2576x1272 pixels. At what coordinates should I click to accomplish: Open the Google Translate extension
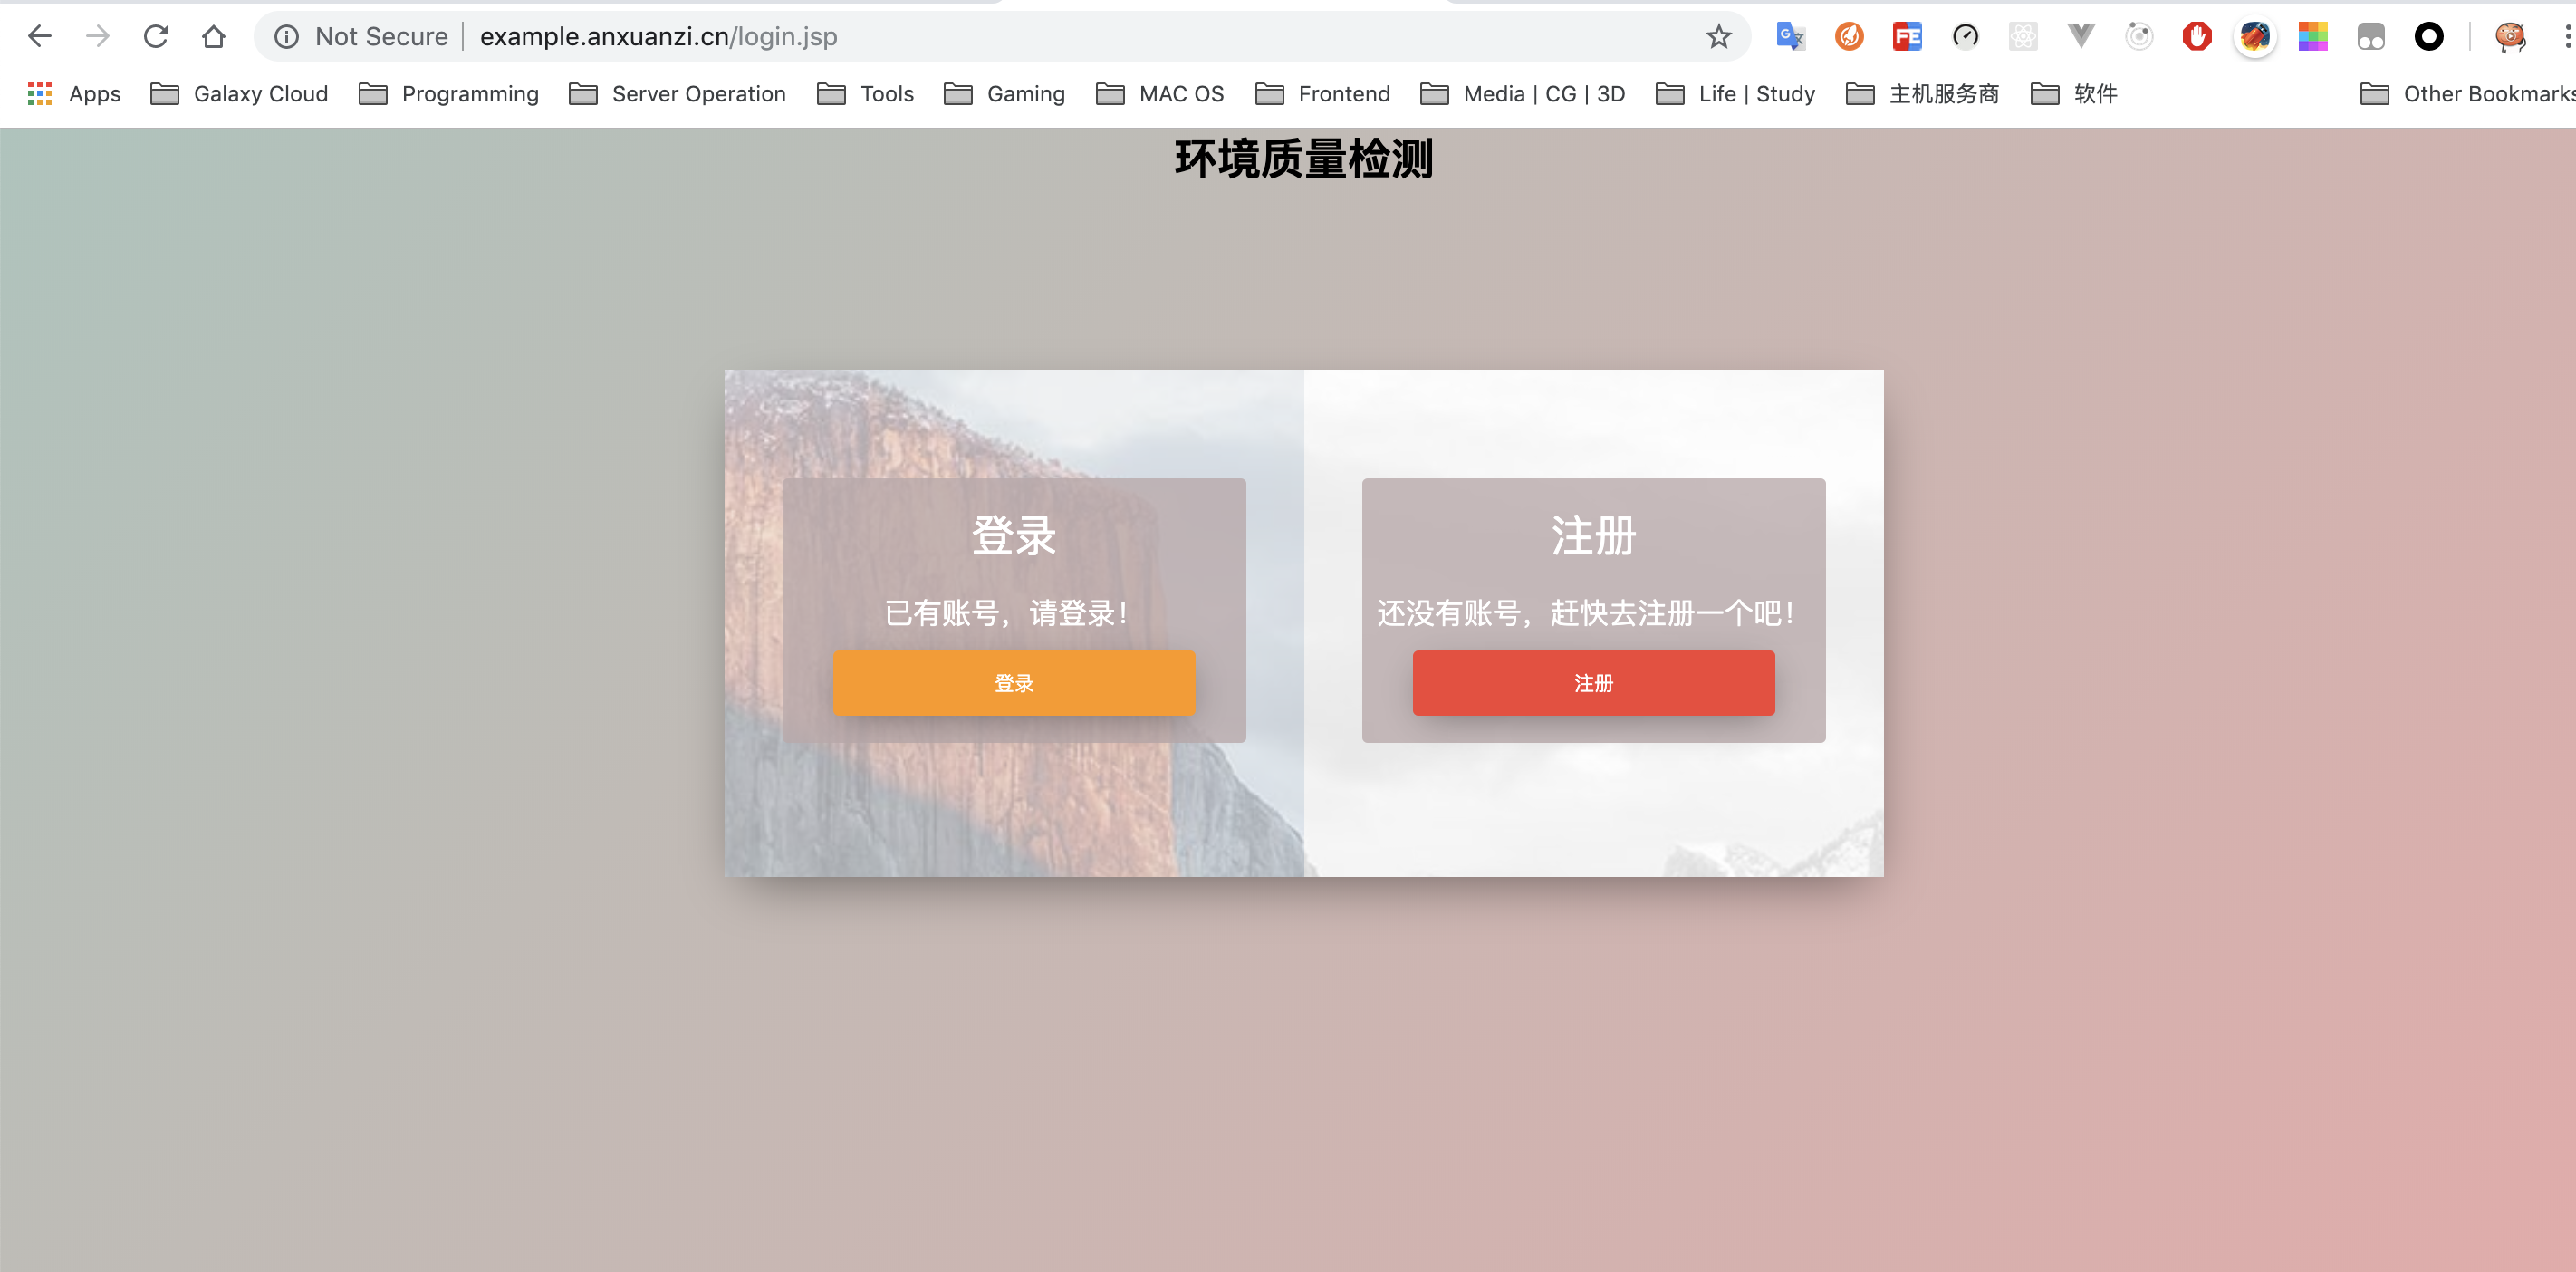[x=1790, y=36]
